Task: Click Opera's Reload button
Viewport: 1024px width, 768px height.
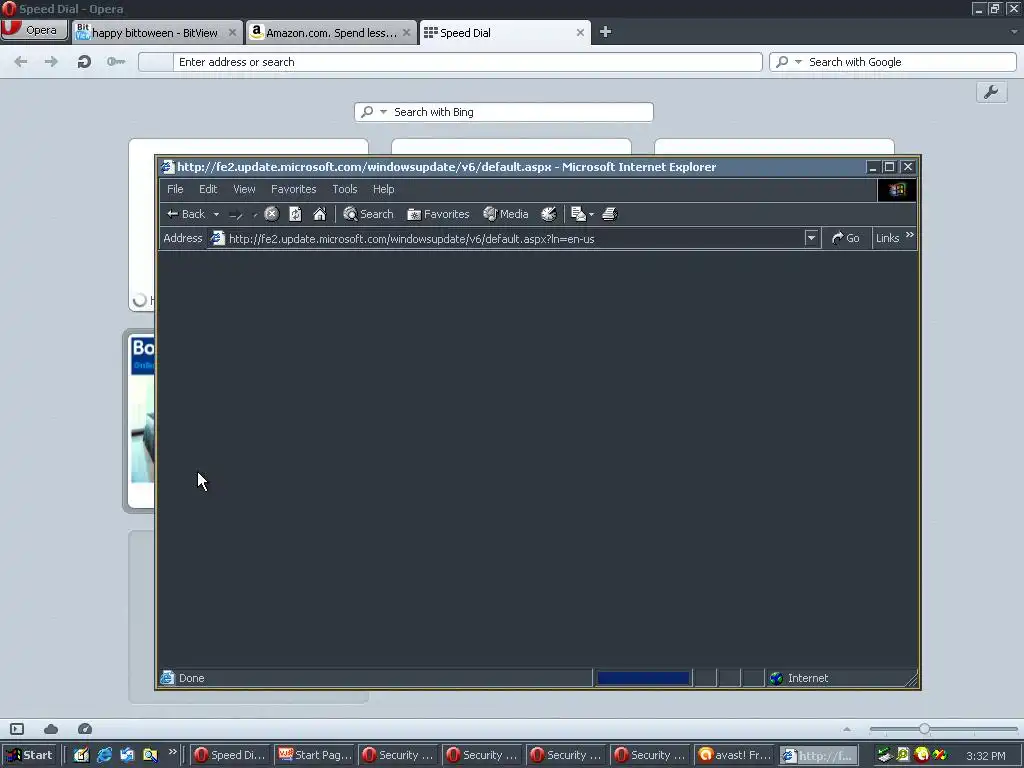Action: [84, 62]
